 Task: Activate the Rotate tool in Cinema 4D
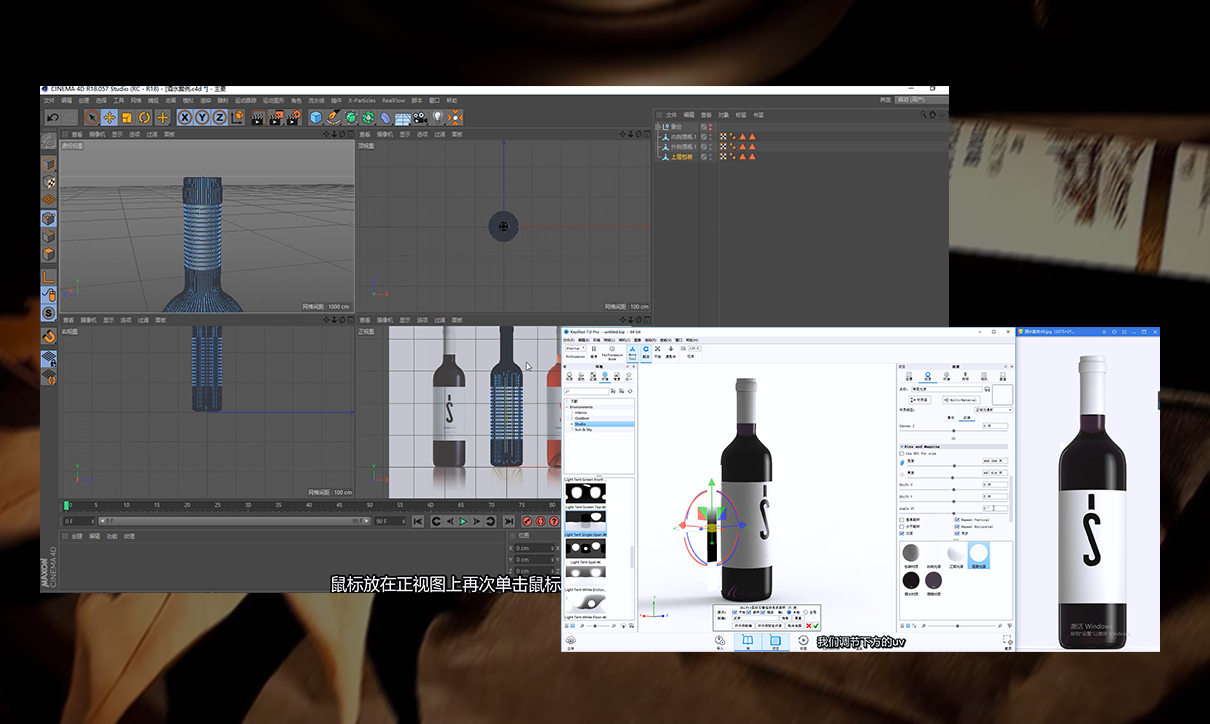tap(144, 117)
